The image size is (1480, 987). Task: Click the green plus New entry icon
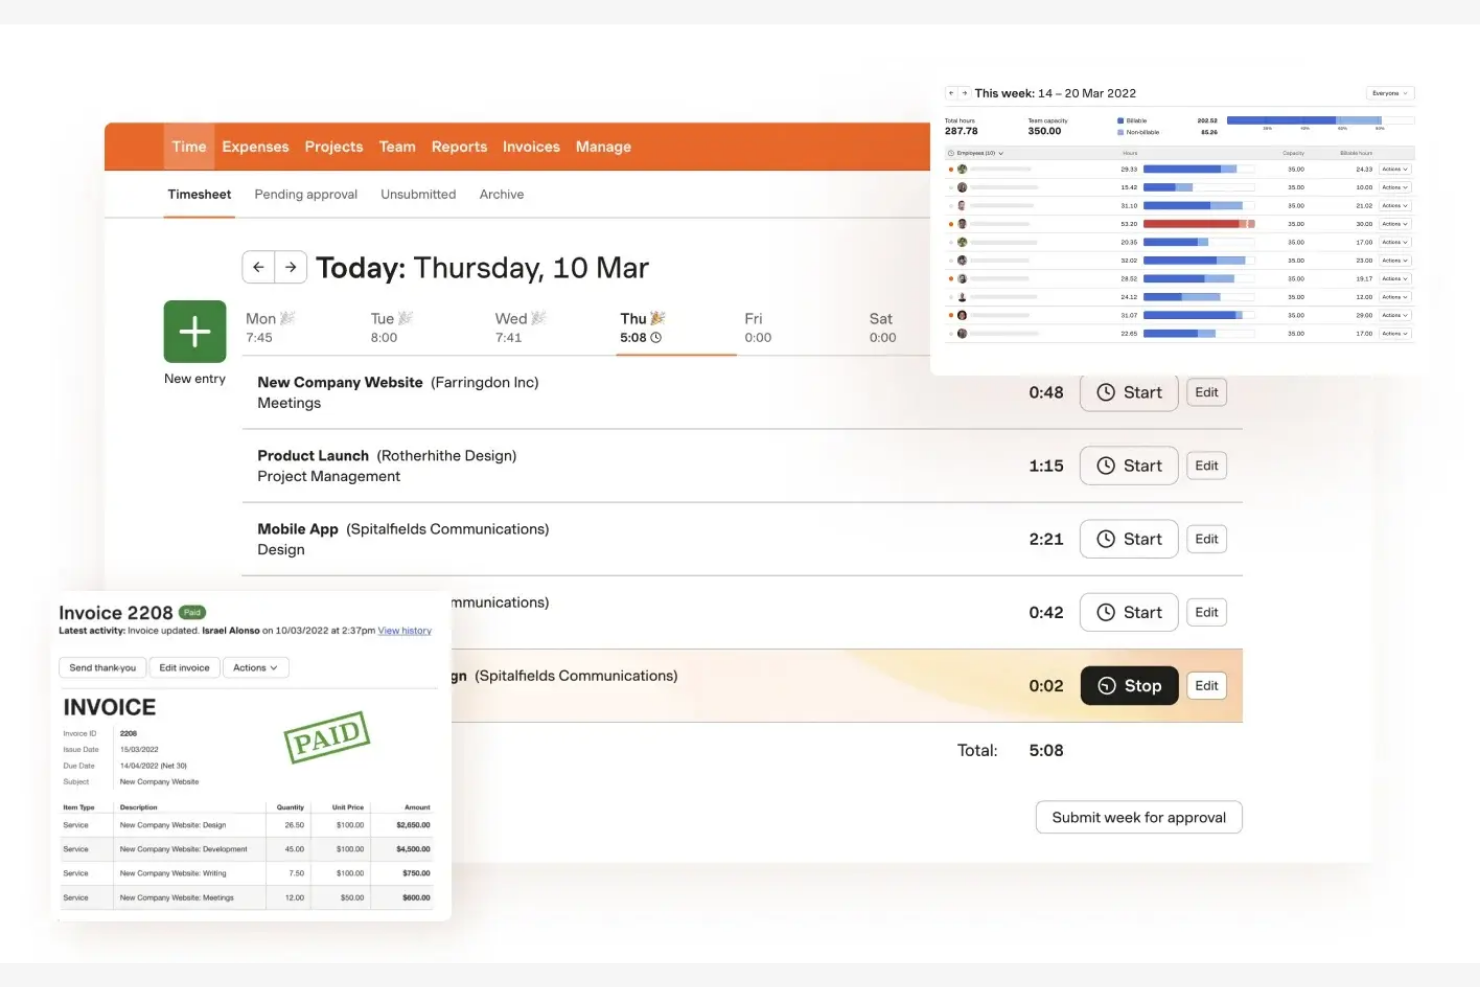[194, 331]
